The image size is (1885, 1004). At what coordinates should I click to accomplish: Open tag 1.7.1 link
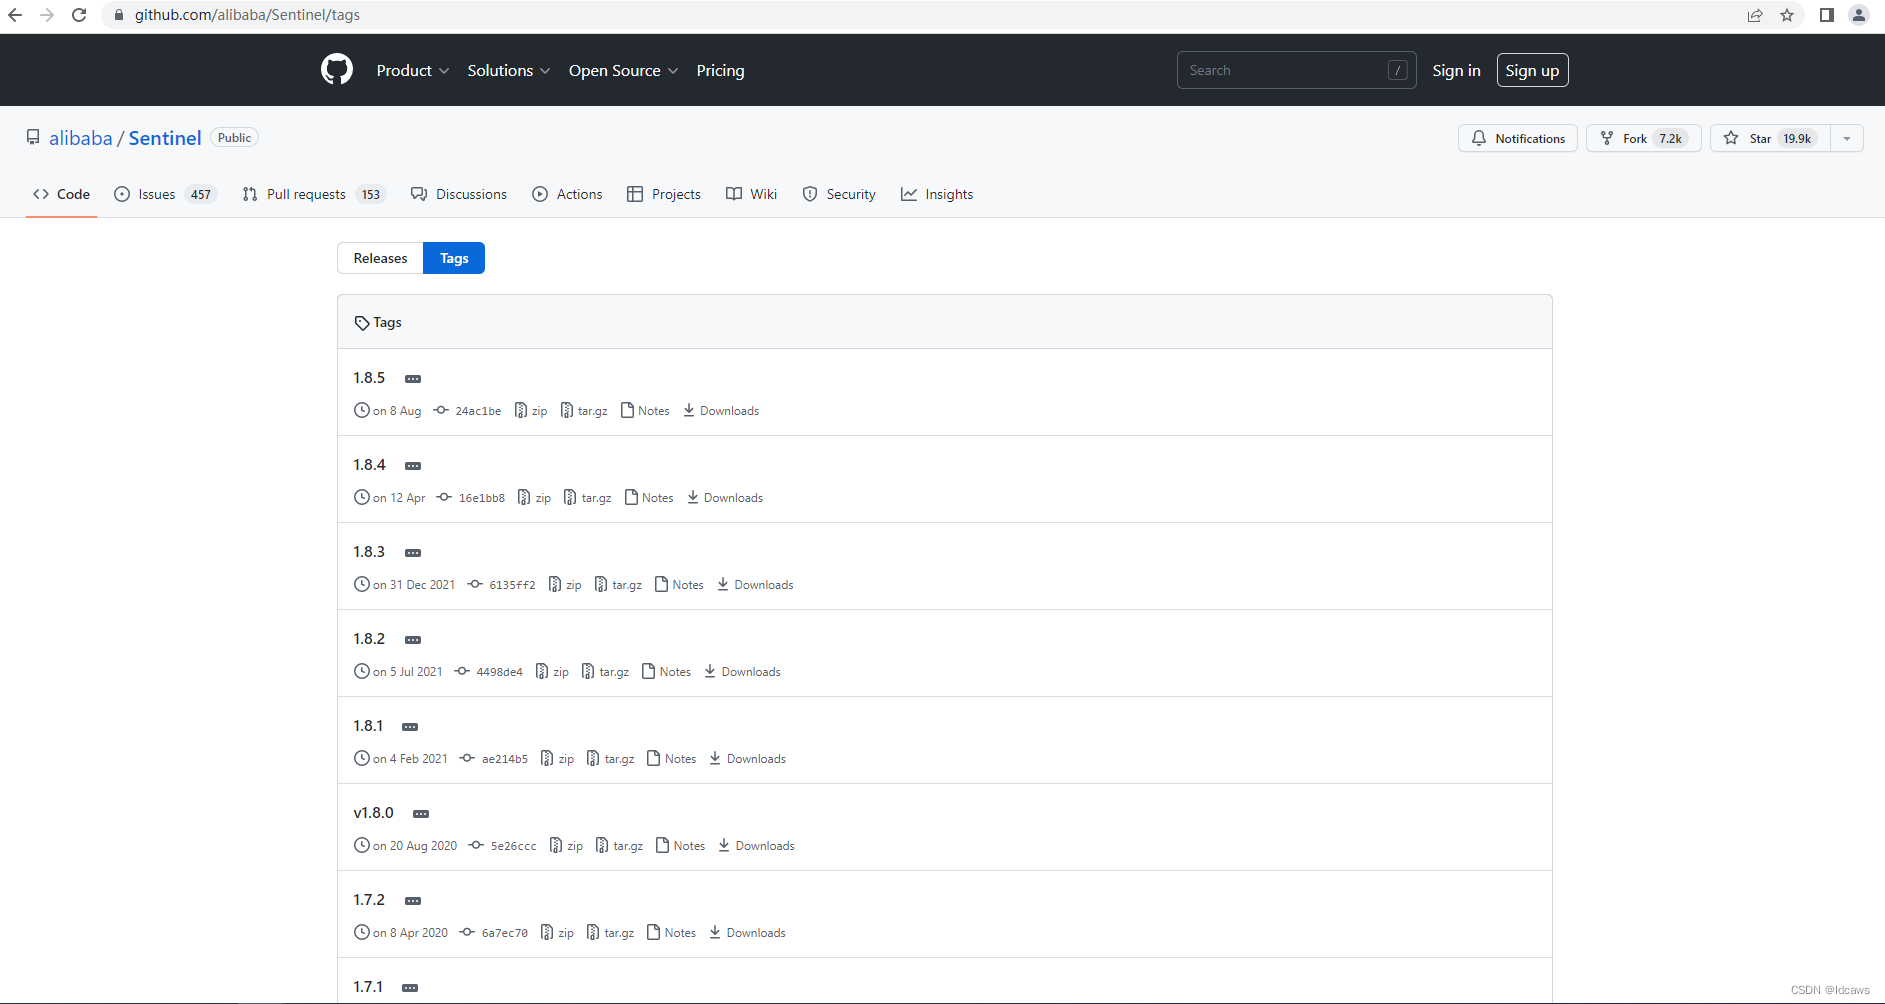[x=368, y=987]
